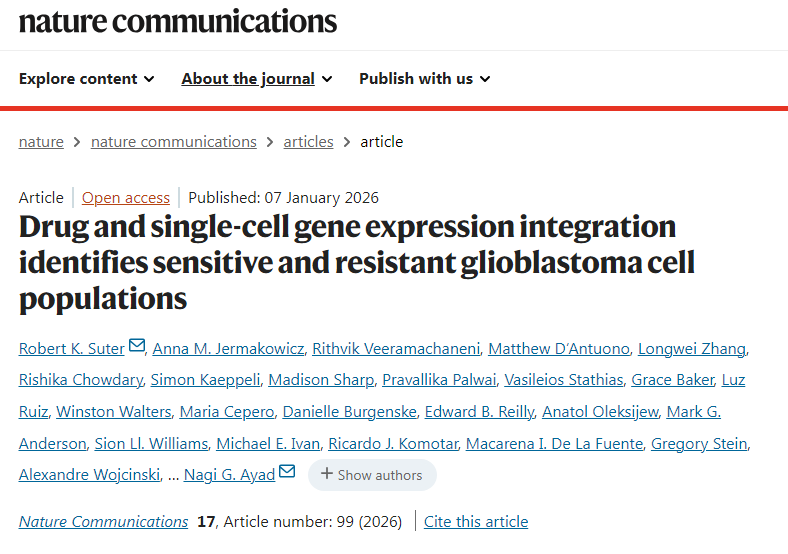Click author Nagi G. Ayad name
Image resolution: width=788 pixels, height=554 pixels.
click(232, 474)
